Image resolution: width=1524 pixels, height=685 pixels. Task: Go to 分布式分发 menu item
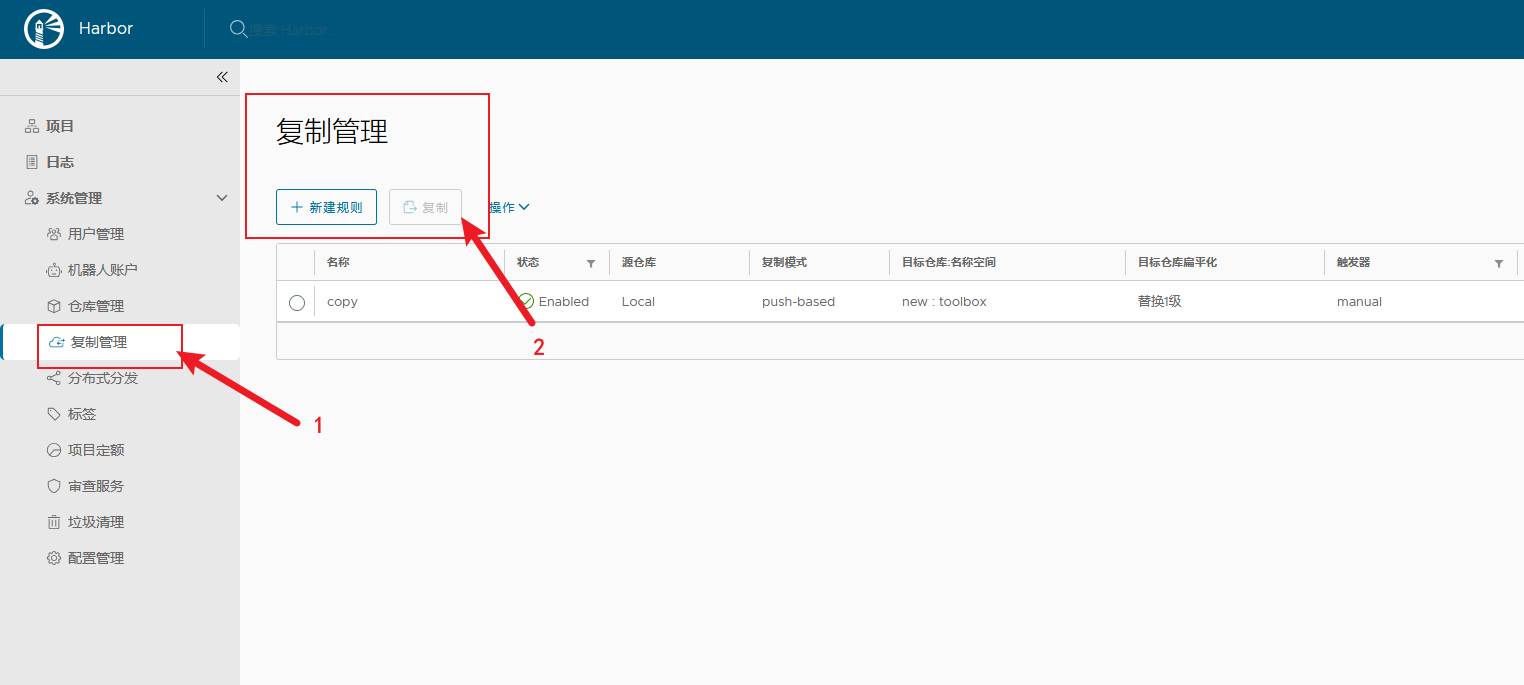103,378
